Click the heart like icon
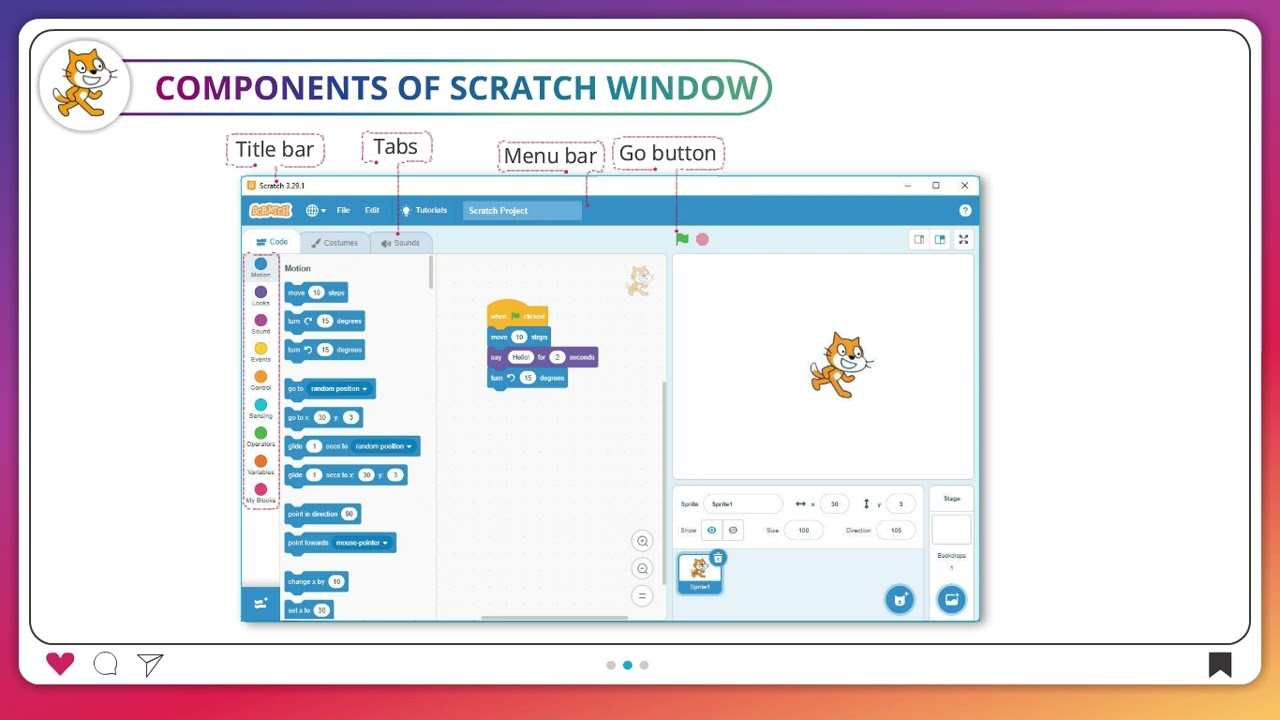 click(60, 664)
